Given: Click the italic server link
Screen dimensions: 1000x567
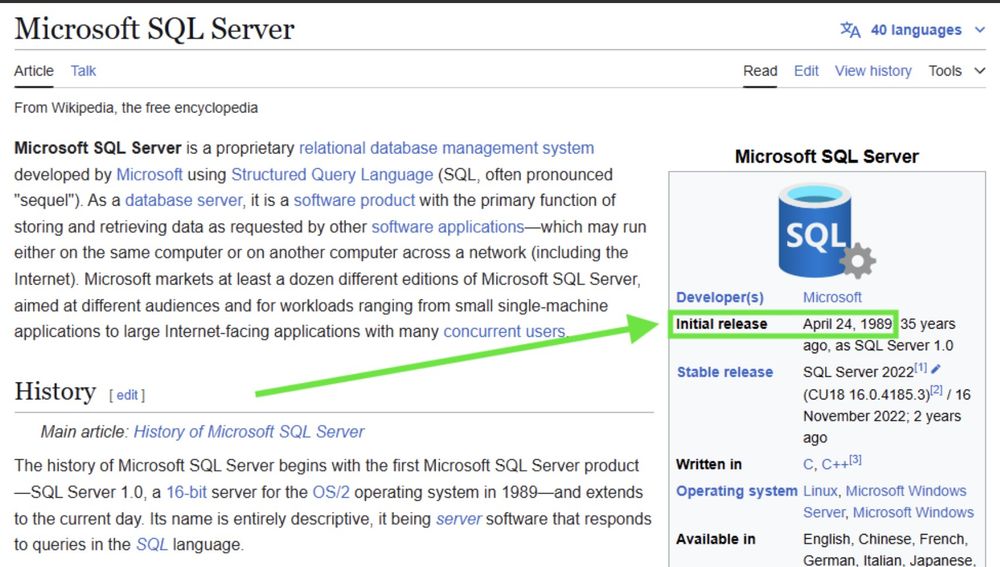Looking at the screenshot, I should pyautogui.click(x=459, y=519).
